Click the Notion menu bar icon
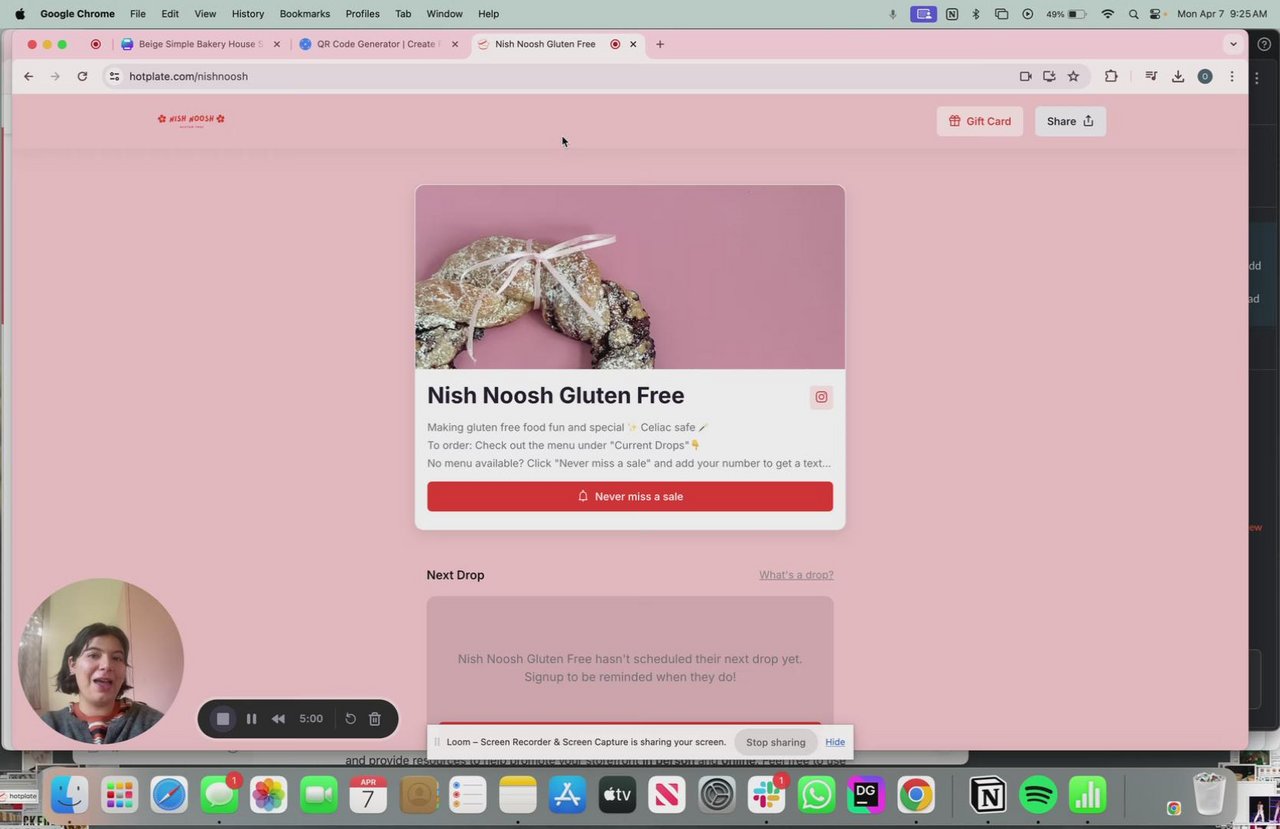Image resolution: width=1280 pixels, height=829 pixels. pos(951,14)
